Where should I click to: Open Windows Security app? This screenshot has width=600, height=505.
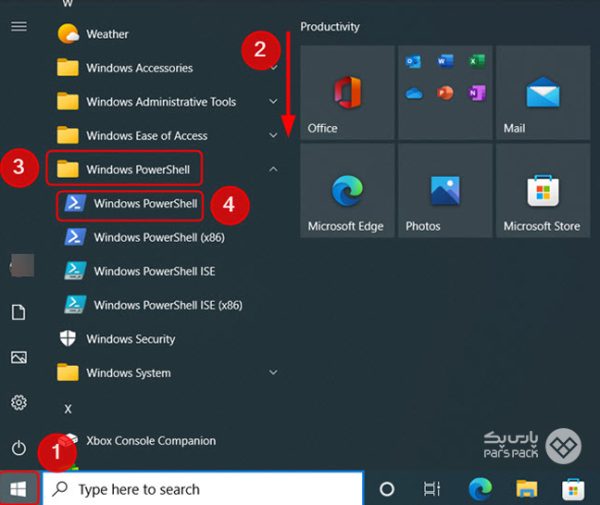click(130, 339)
